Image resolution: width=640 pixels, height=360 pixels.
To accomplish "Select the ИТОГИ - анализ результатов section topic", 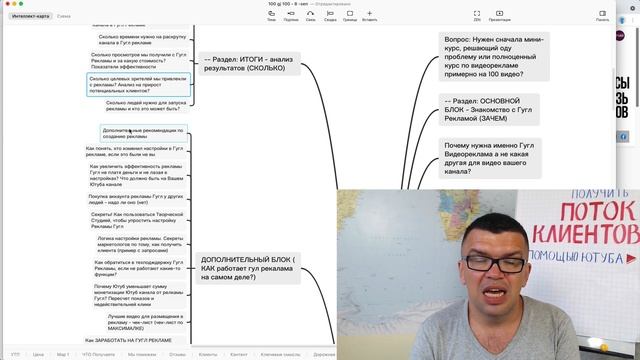I will [x=249, y=64].
